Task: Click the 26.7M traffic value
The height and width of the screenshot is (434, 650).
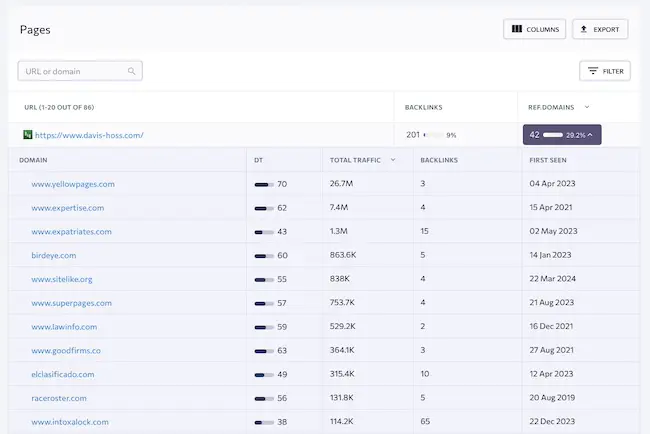Action: click(341, 184)
